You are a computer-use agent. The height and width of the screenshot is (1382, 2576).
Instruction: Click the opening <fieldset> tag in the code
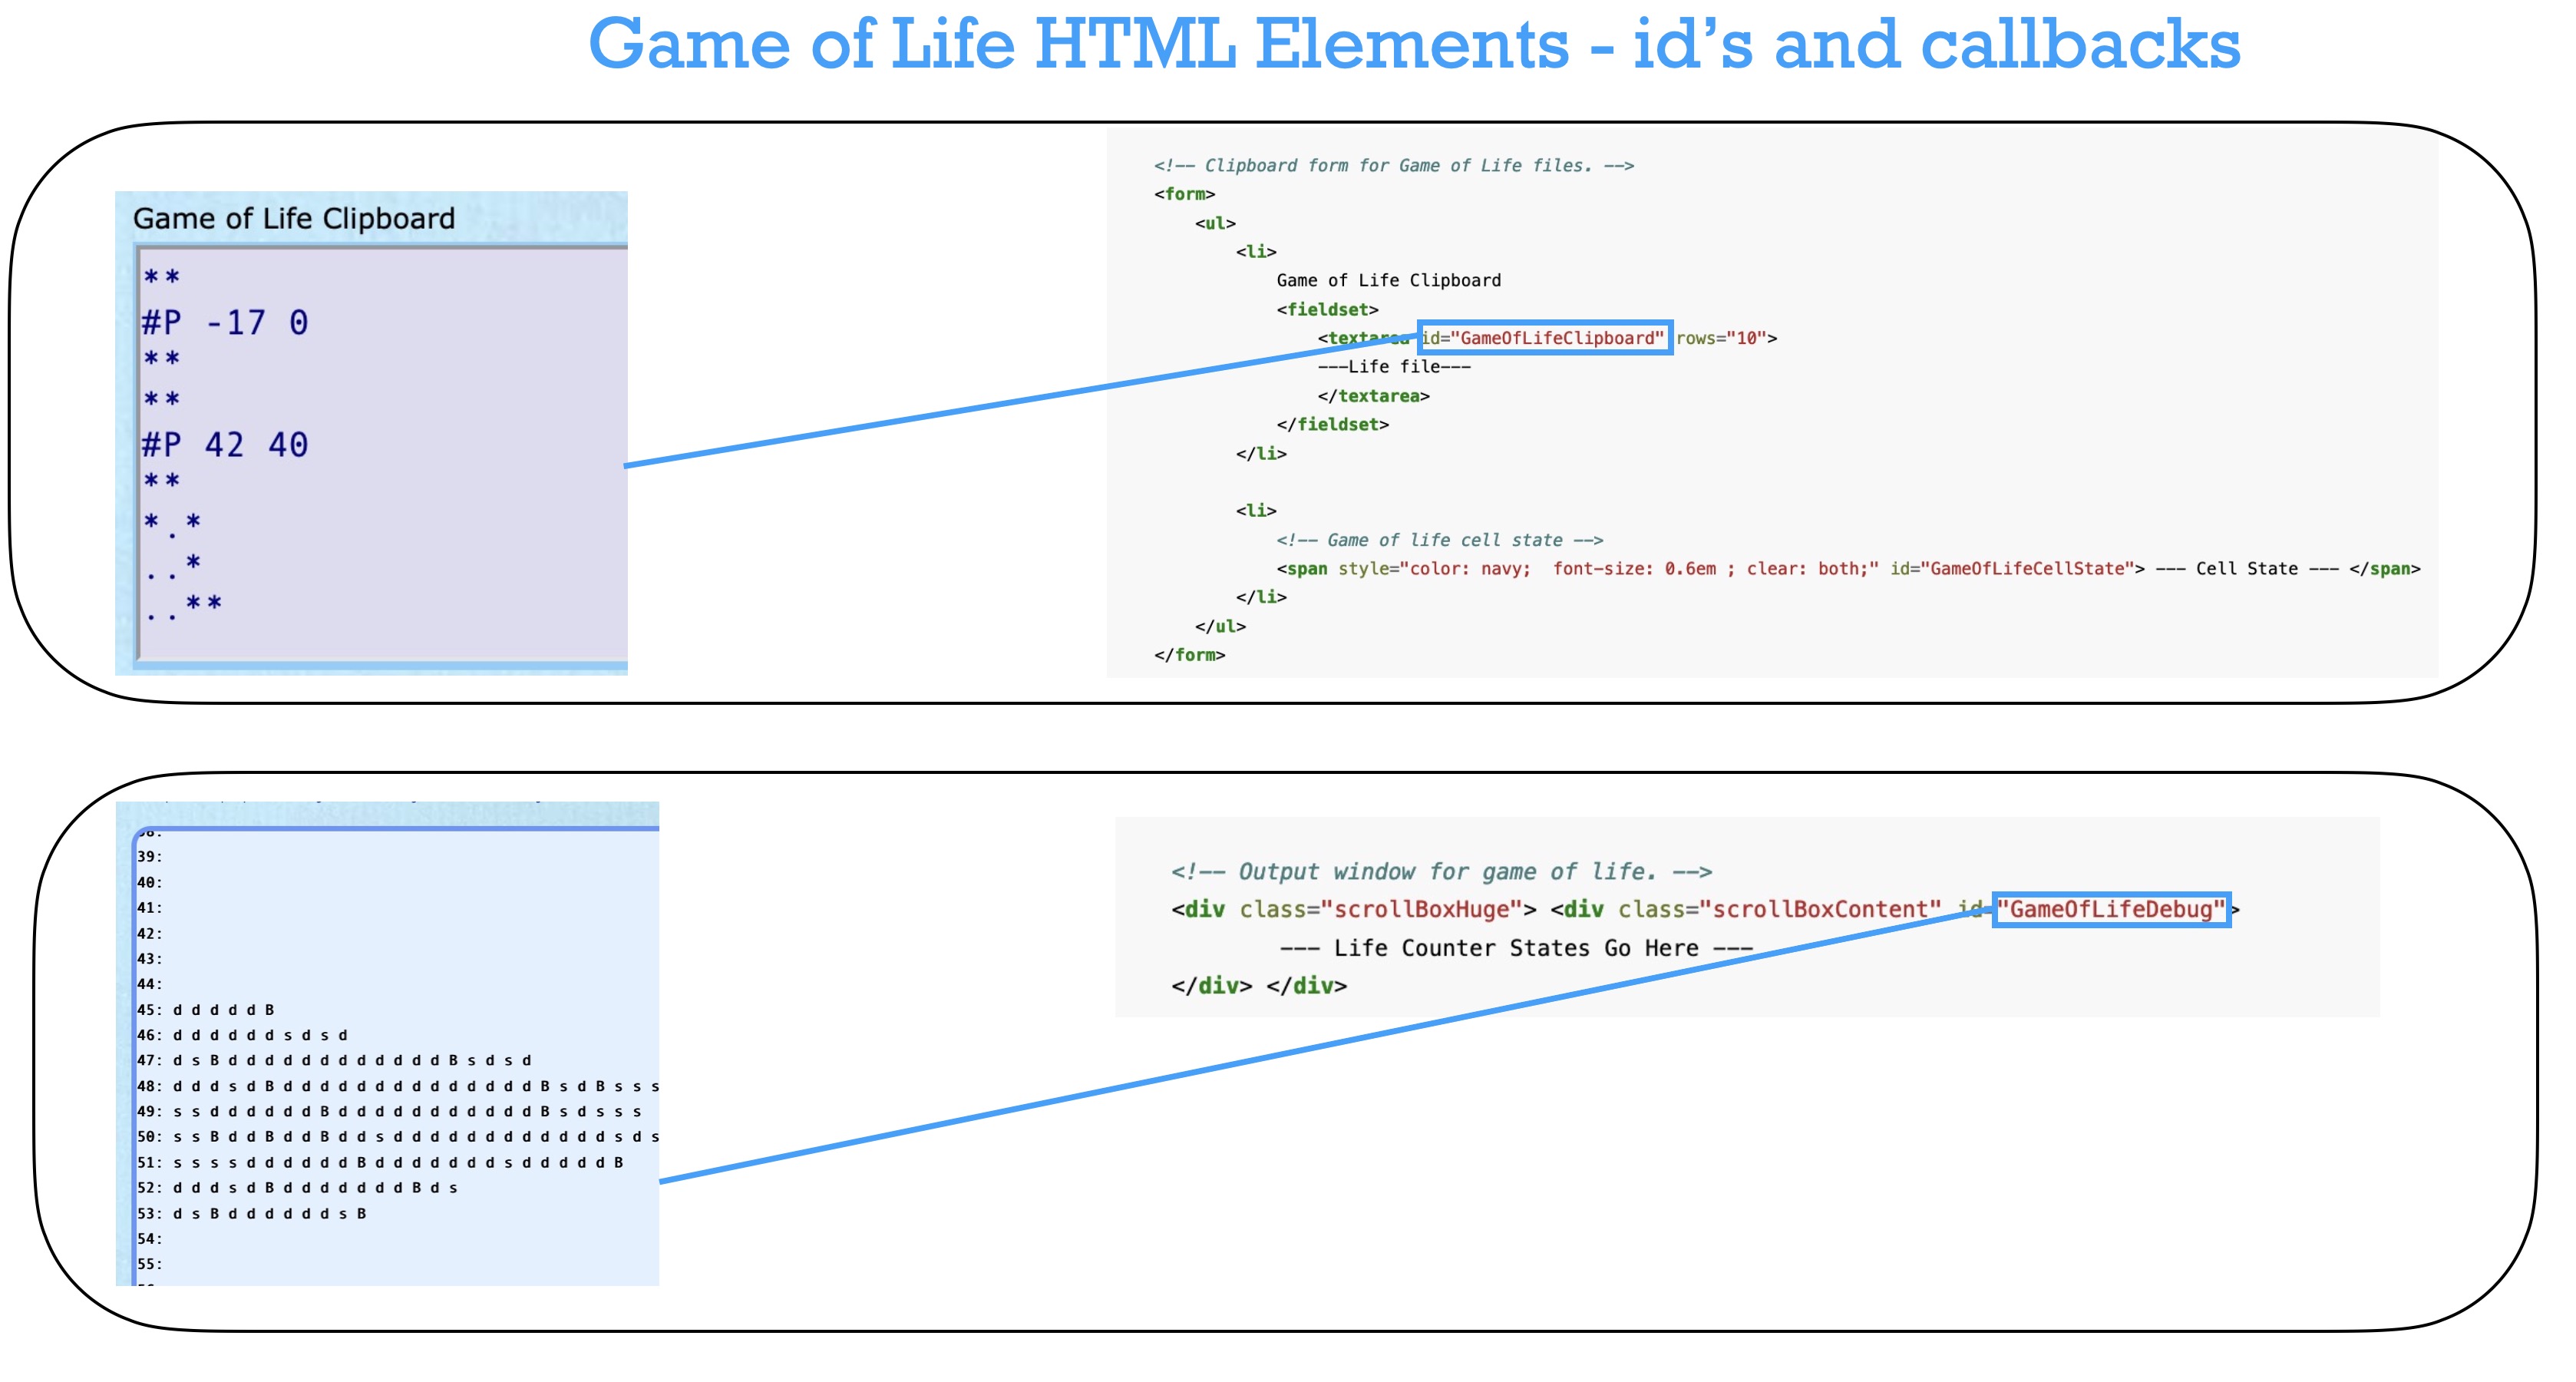[x=1327, y=309]
